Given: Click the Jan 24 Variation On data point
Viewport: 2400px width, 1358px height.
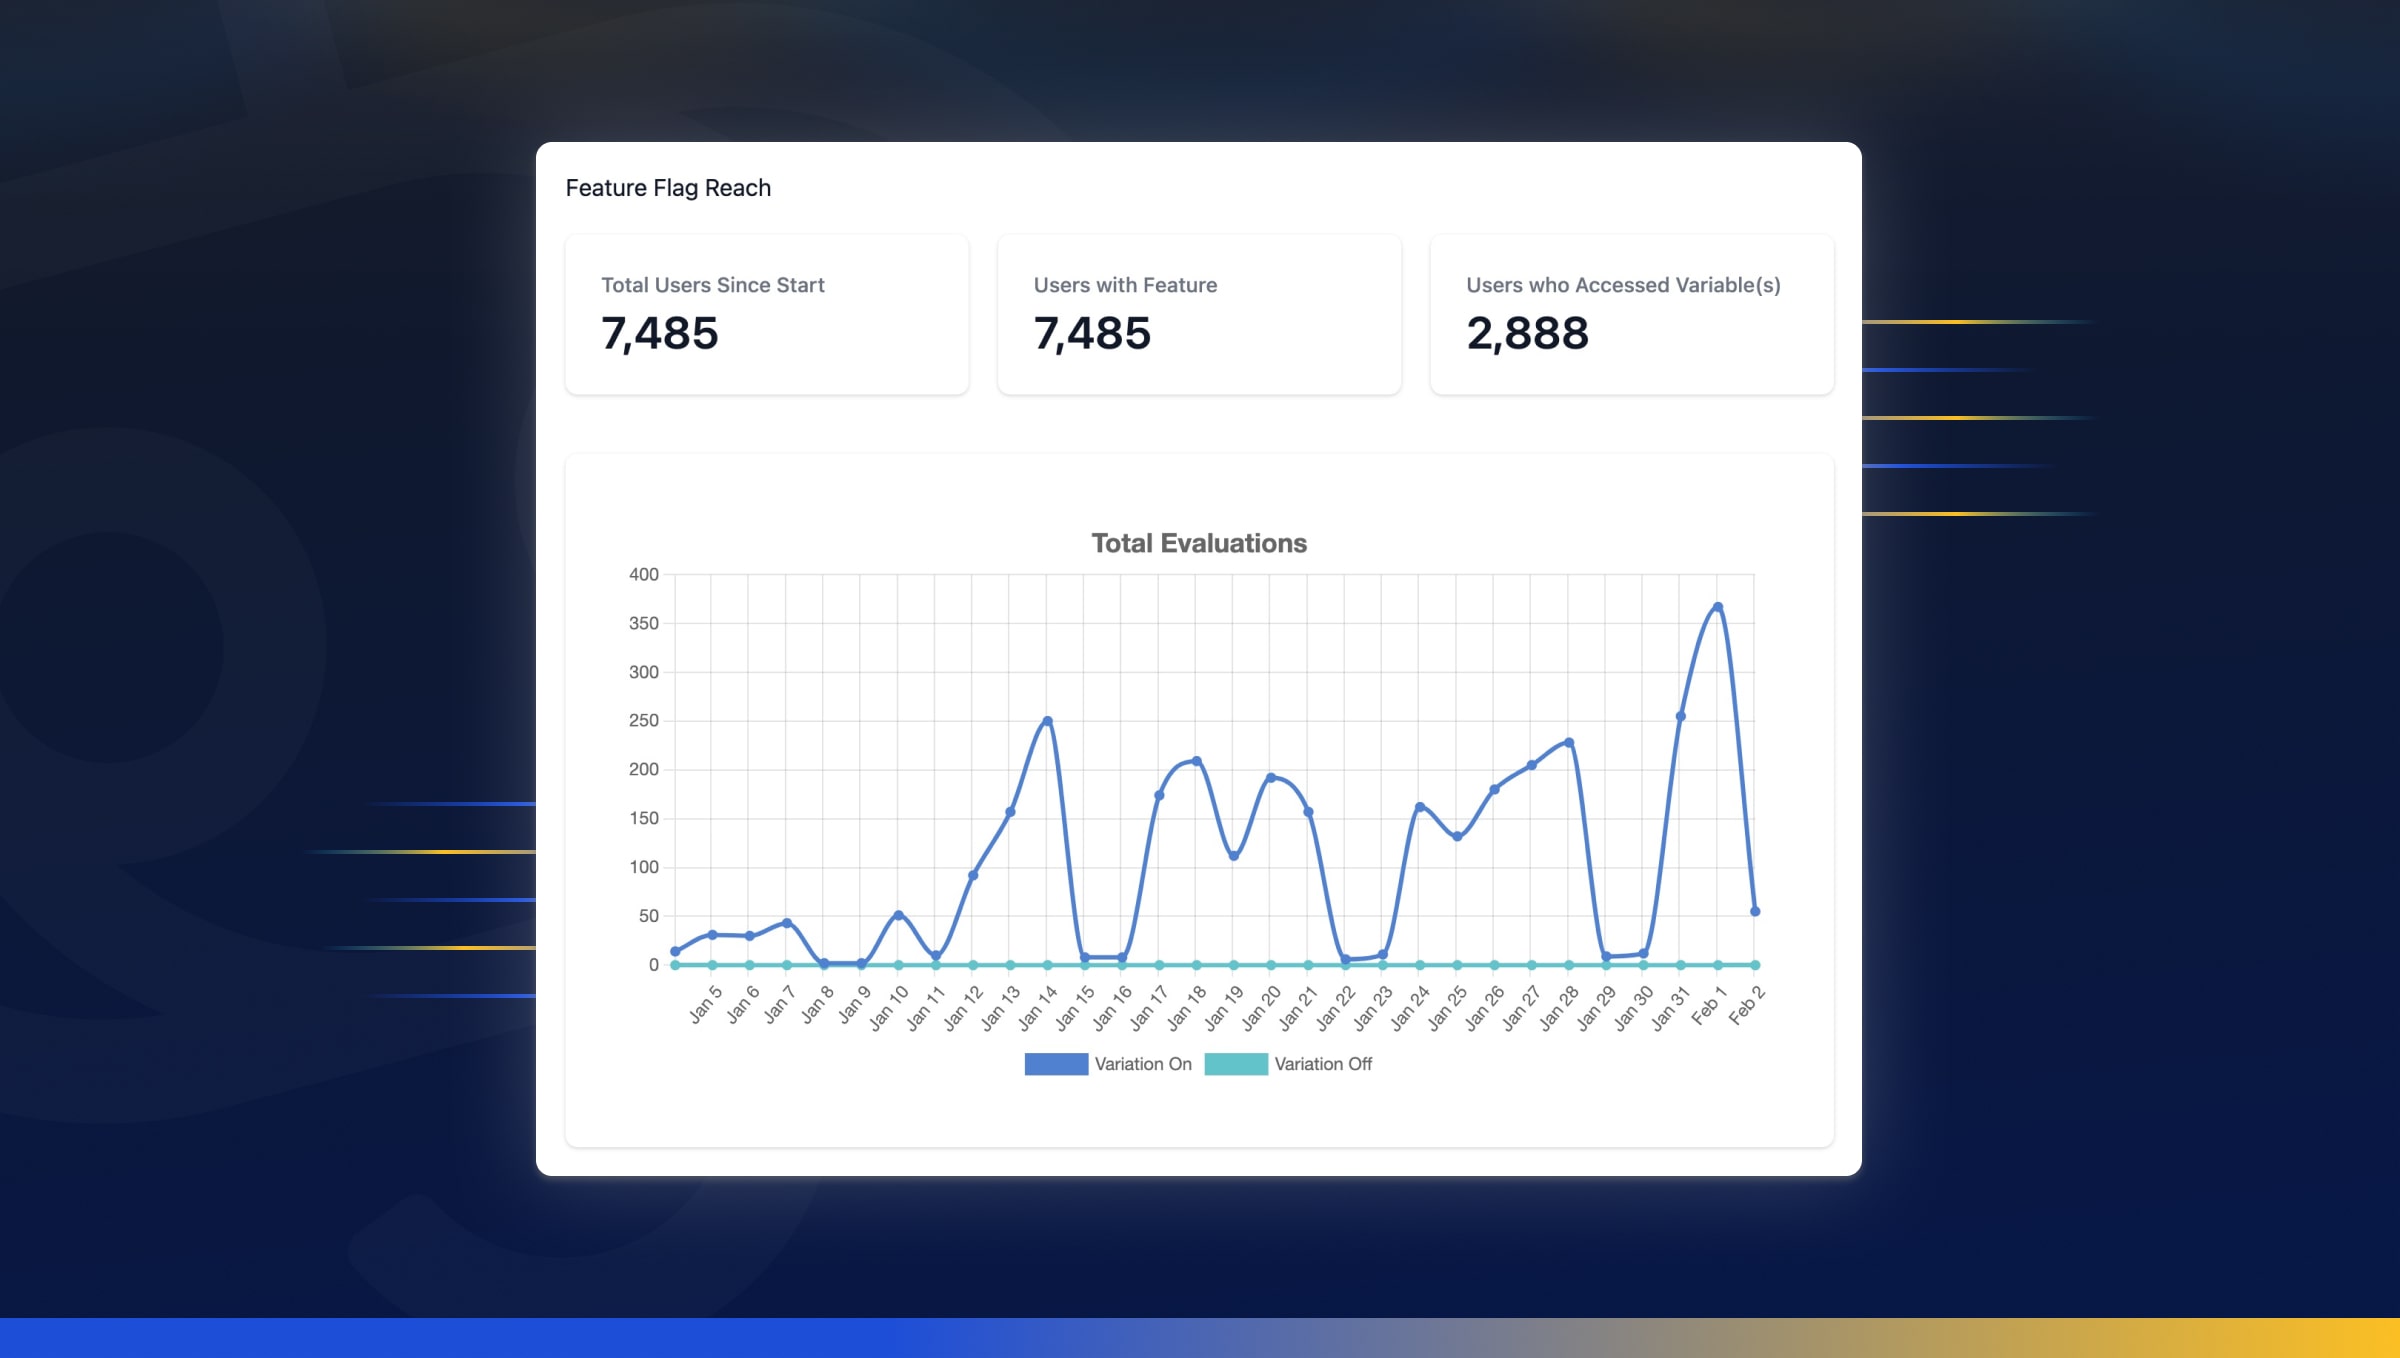Looking at the screenshot, I should [1419, 807].
